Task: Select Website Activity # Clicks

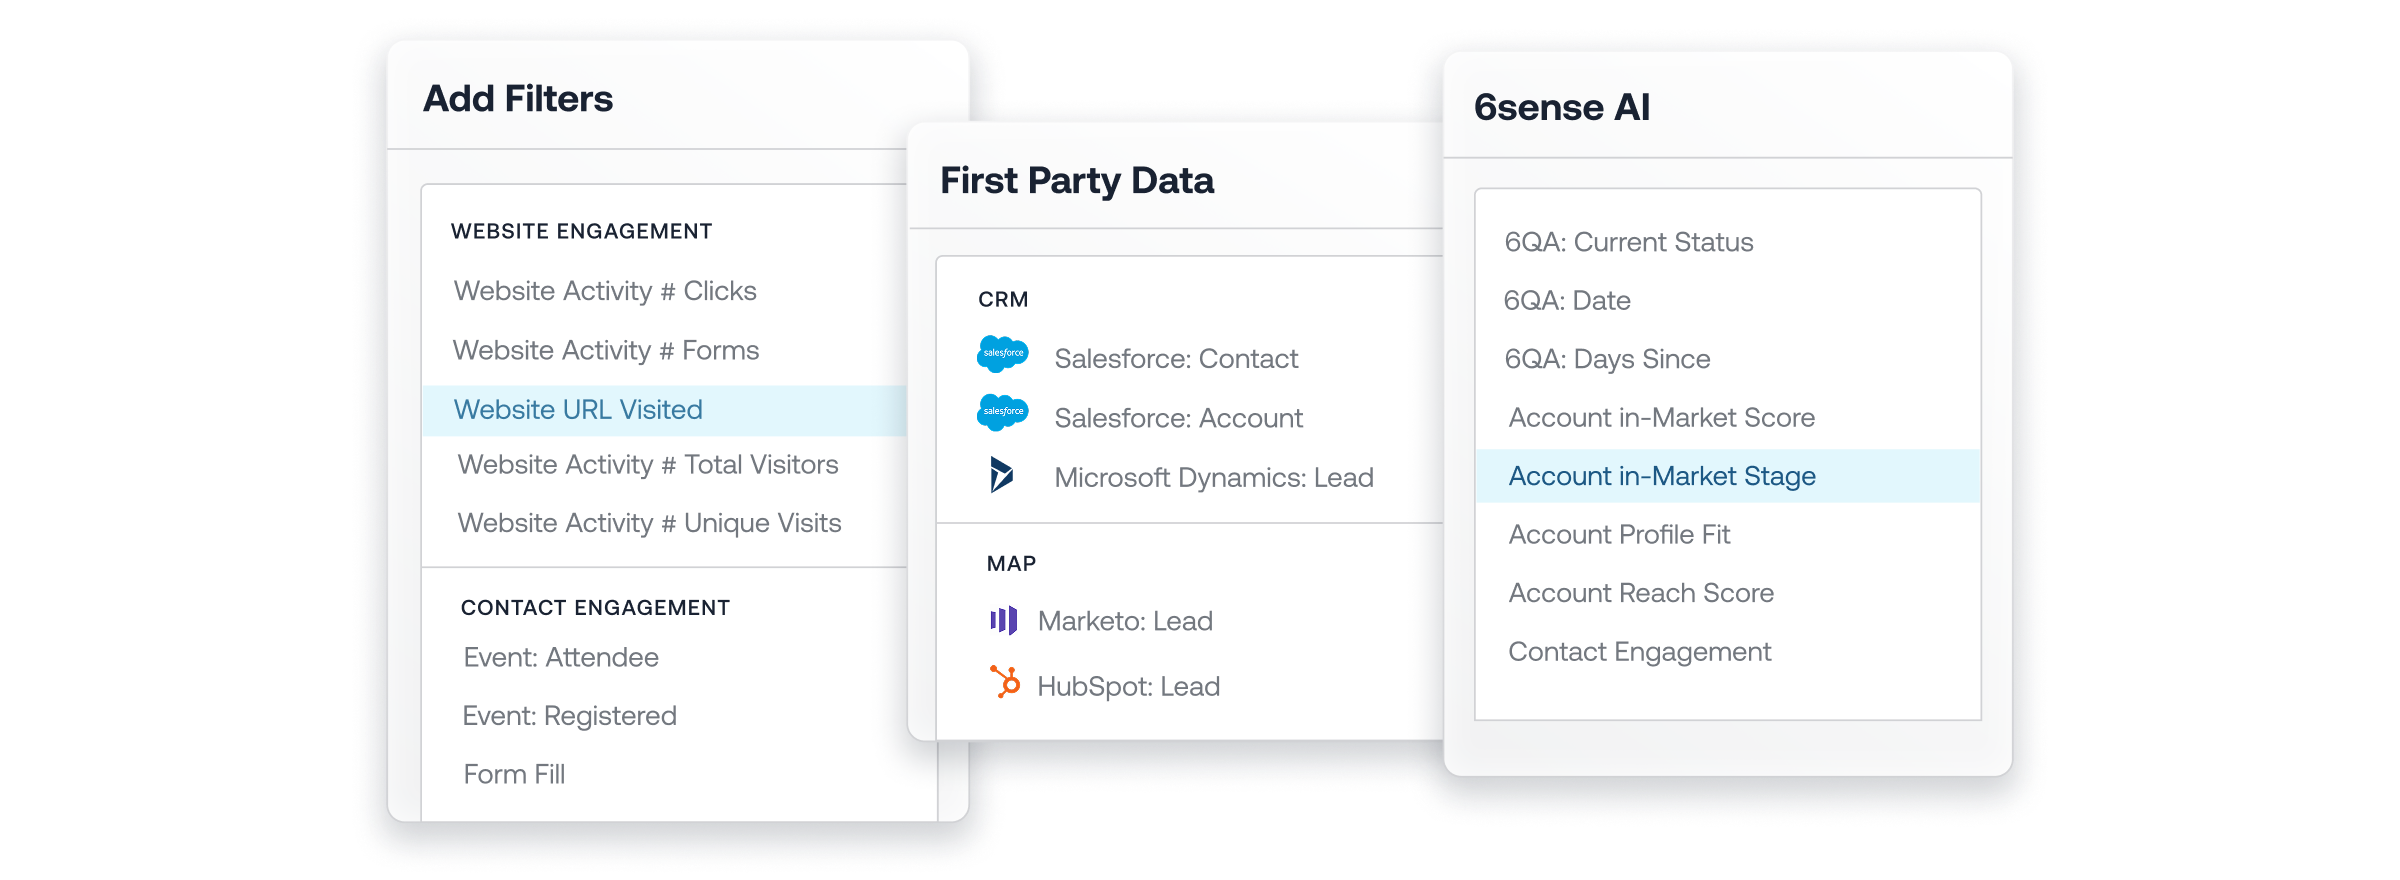Action: click(605, 291)
